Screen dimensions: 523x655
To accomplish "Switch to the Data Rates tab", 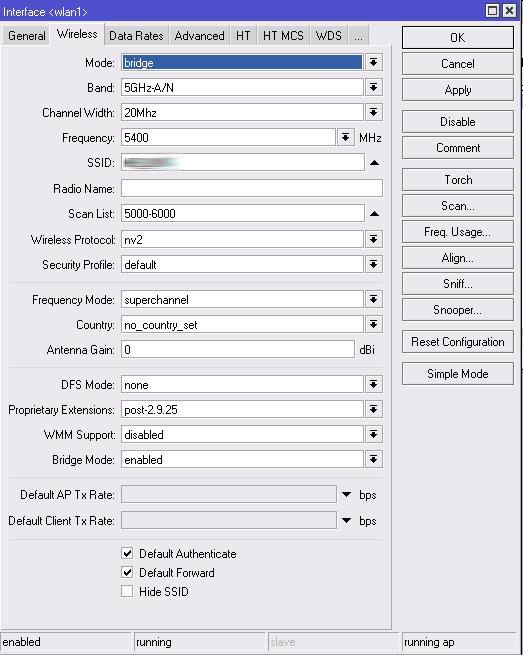I will pyautogui.click(x=136, y=36).
